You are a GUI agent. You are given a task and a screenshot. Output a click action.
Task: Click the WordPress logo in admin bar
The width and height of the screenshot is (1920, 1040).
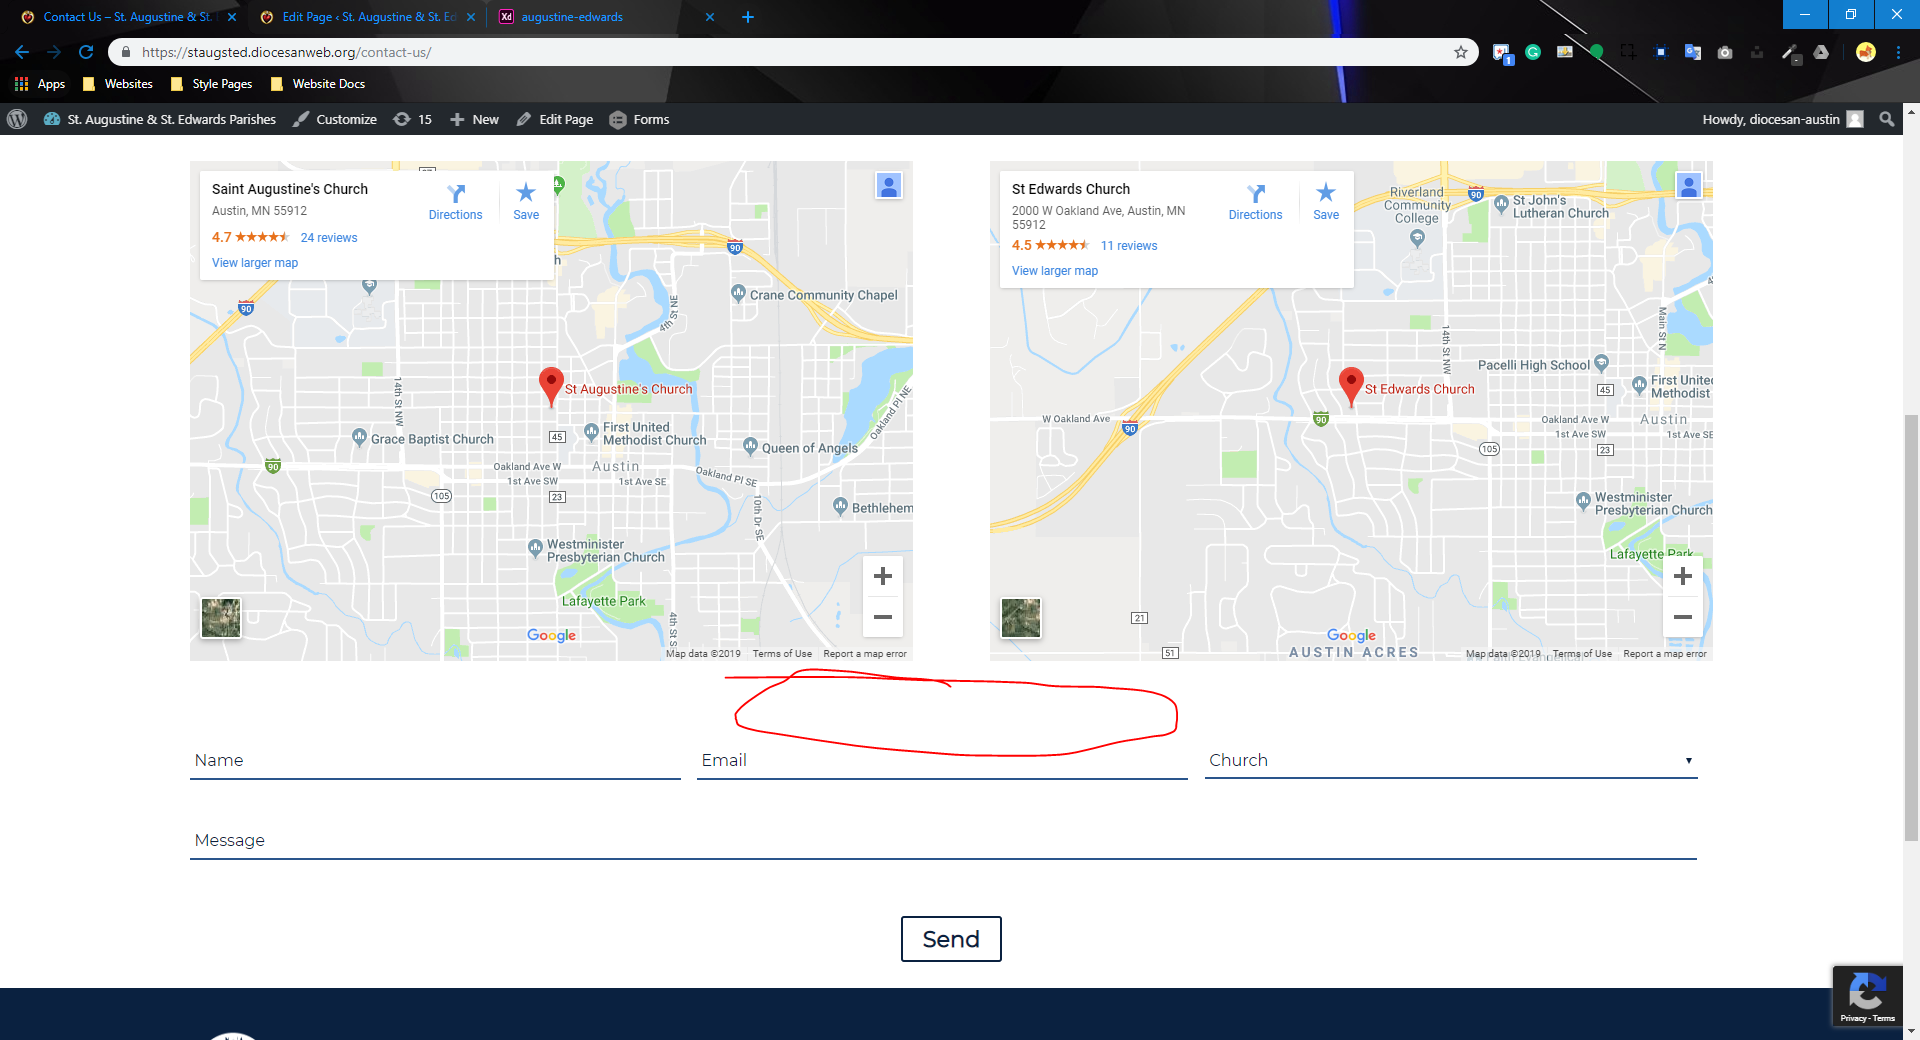pyautogui.click(x=17, y=119)
